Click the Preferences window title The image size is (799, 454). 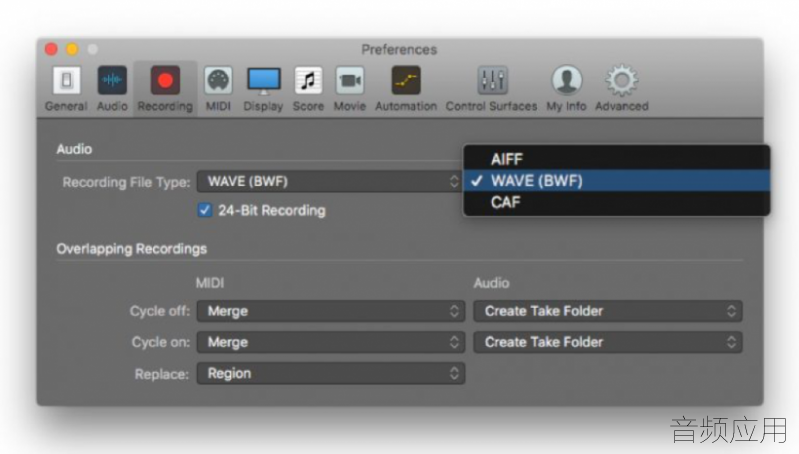click(399, 49)
